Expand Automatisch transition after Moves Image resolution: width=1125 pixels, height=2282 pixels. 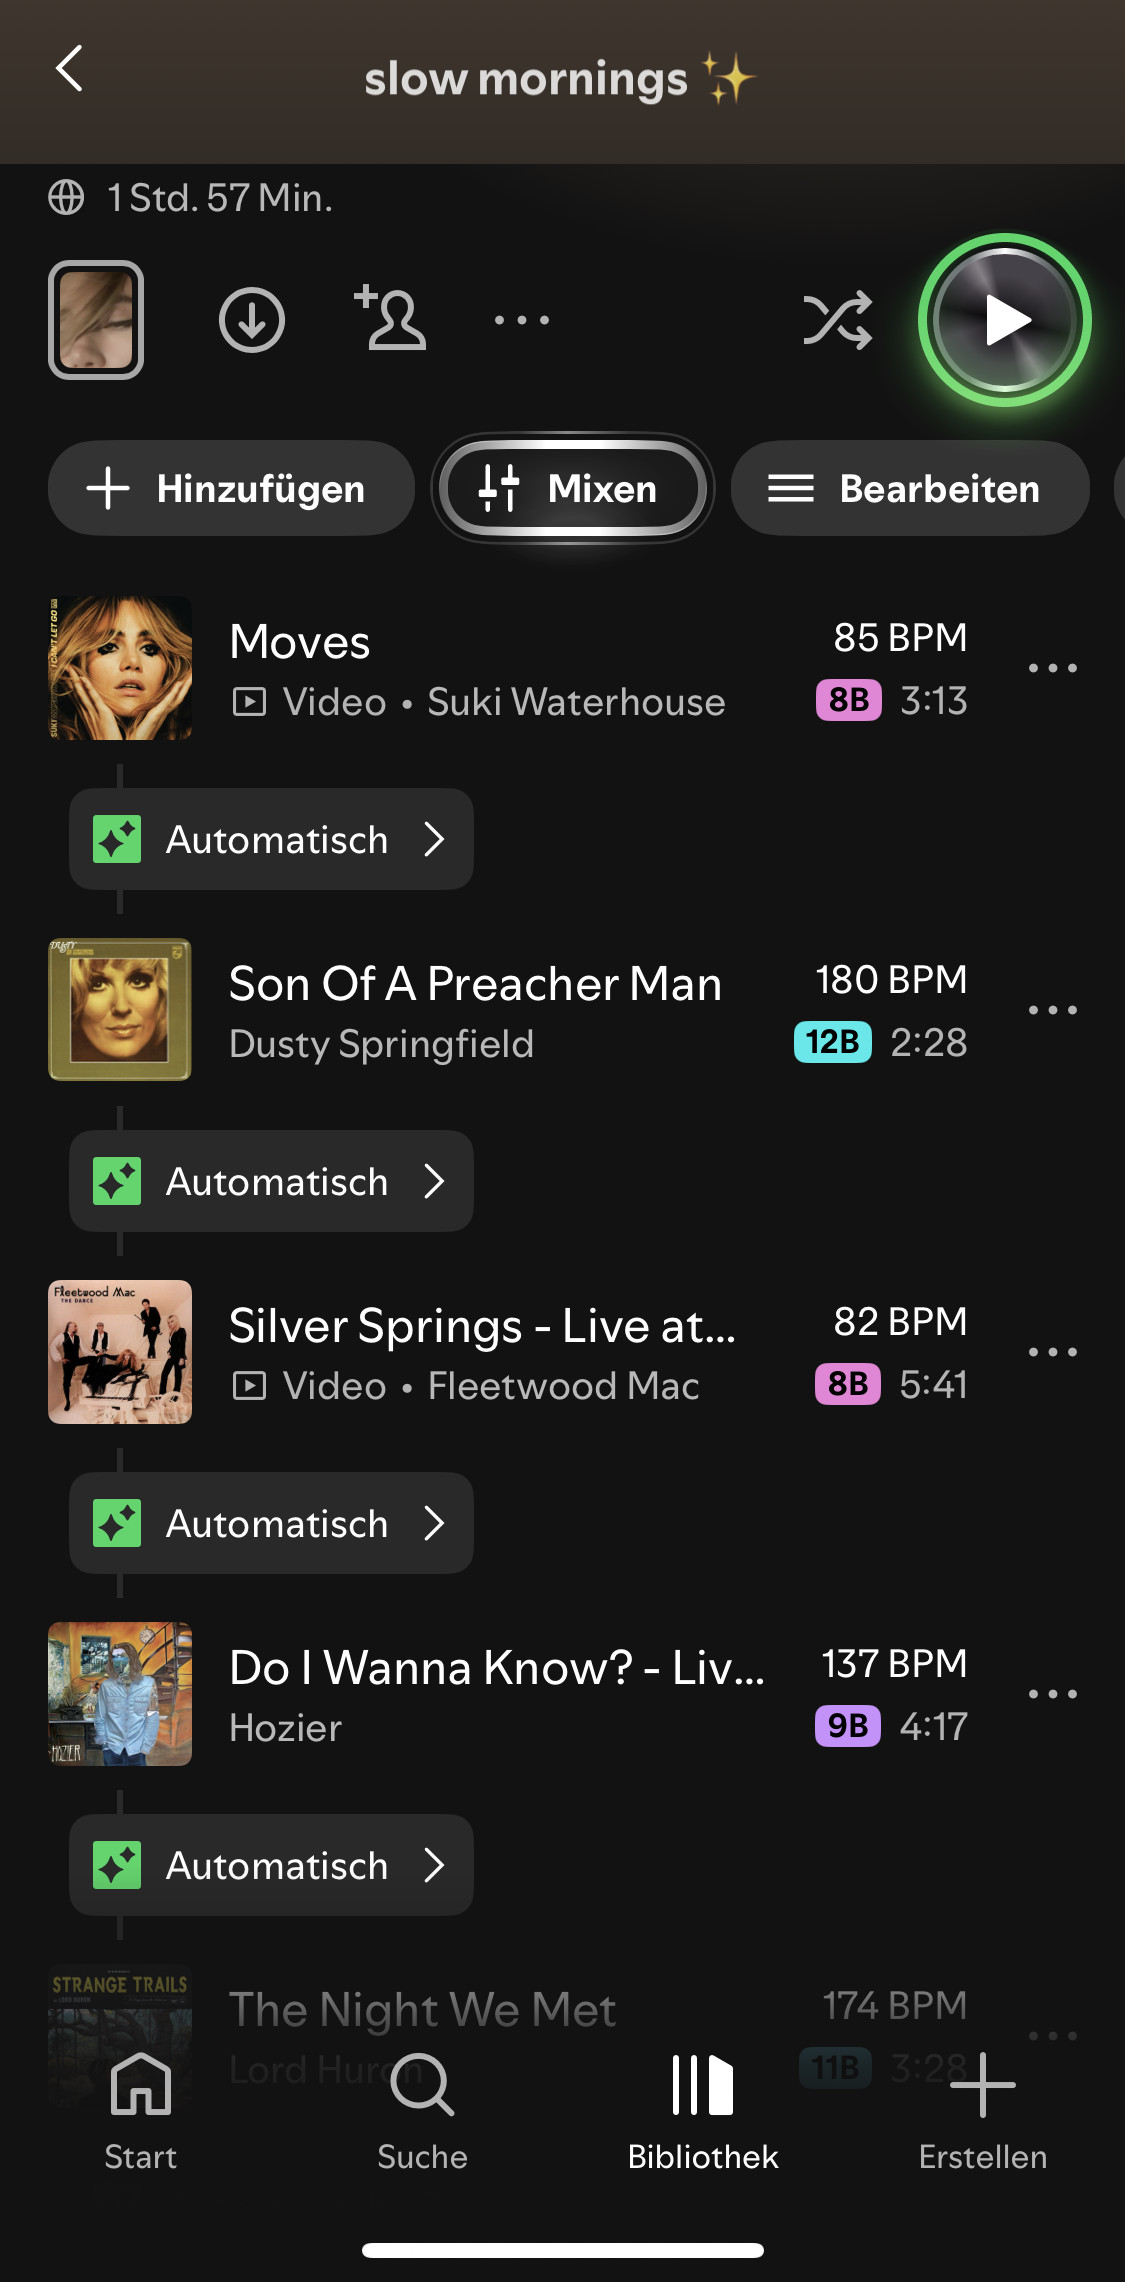point(271,840)
